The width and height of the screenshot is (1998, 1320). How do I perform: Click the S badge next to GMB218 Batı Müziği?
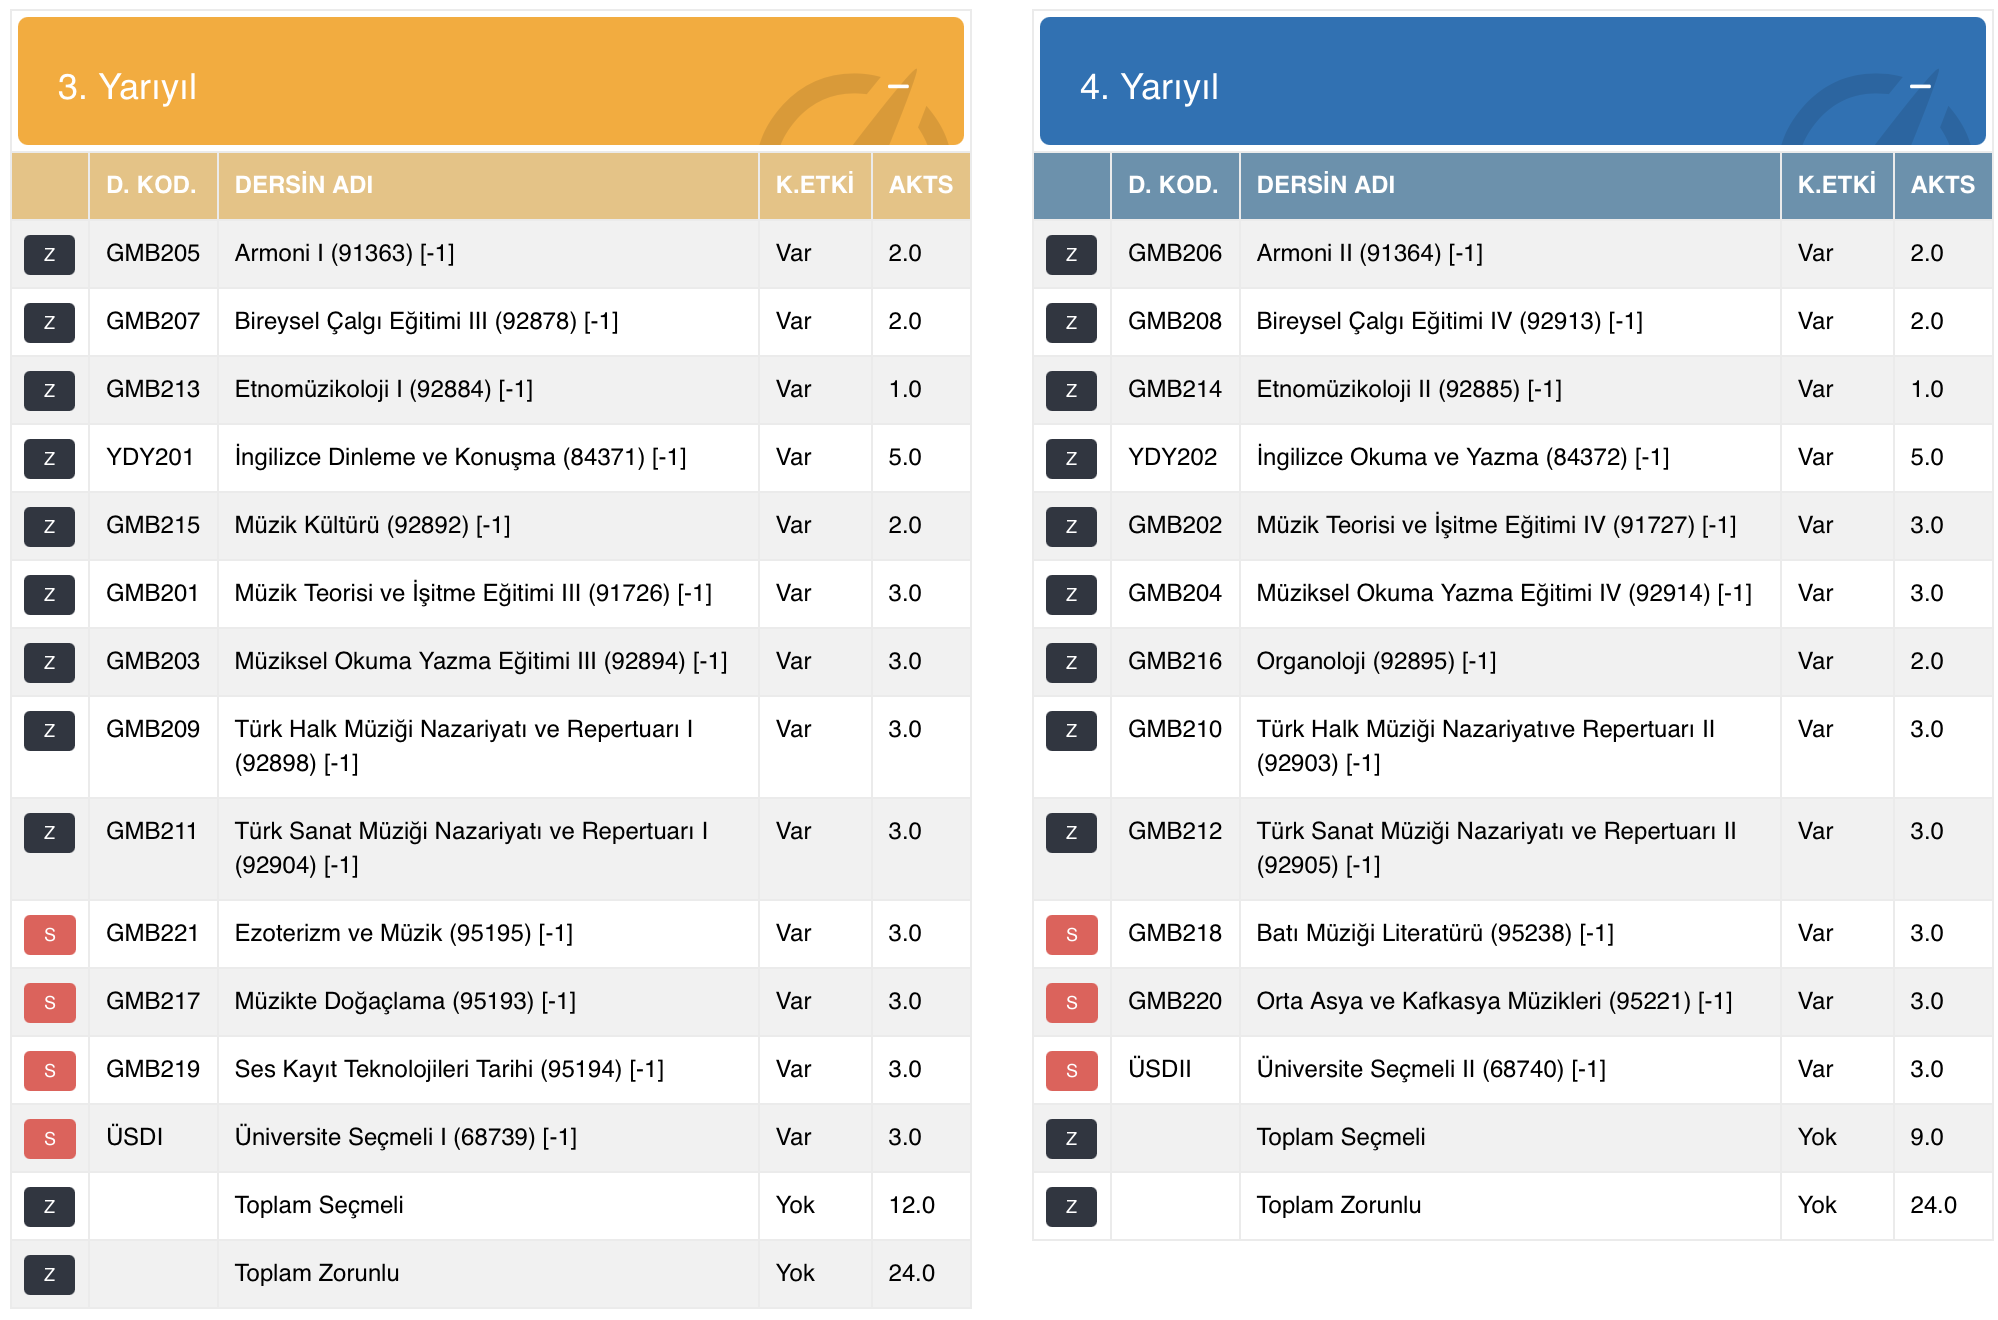coord(1071,934)
